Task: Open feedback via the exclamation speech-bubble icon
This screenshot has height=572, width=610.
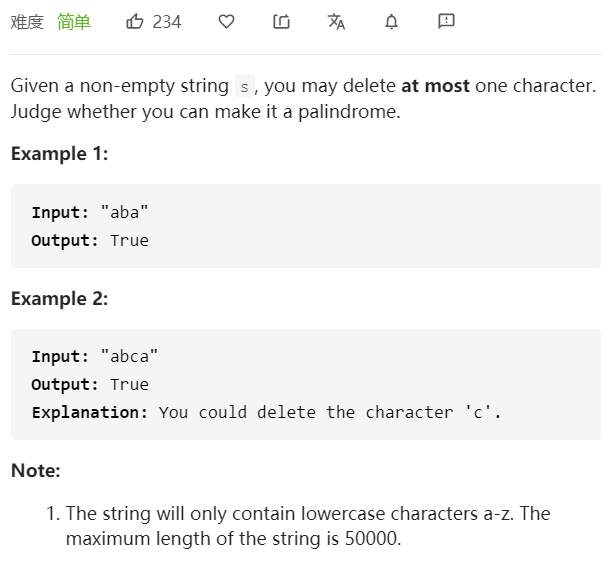Action: 446,21
